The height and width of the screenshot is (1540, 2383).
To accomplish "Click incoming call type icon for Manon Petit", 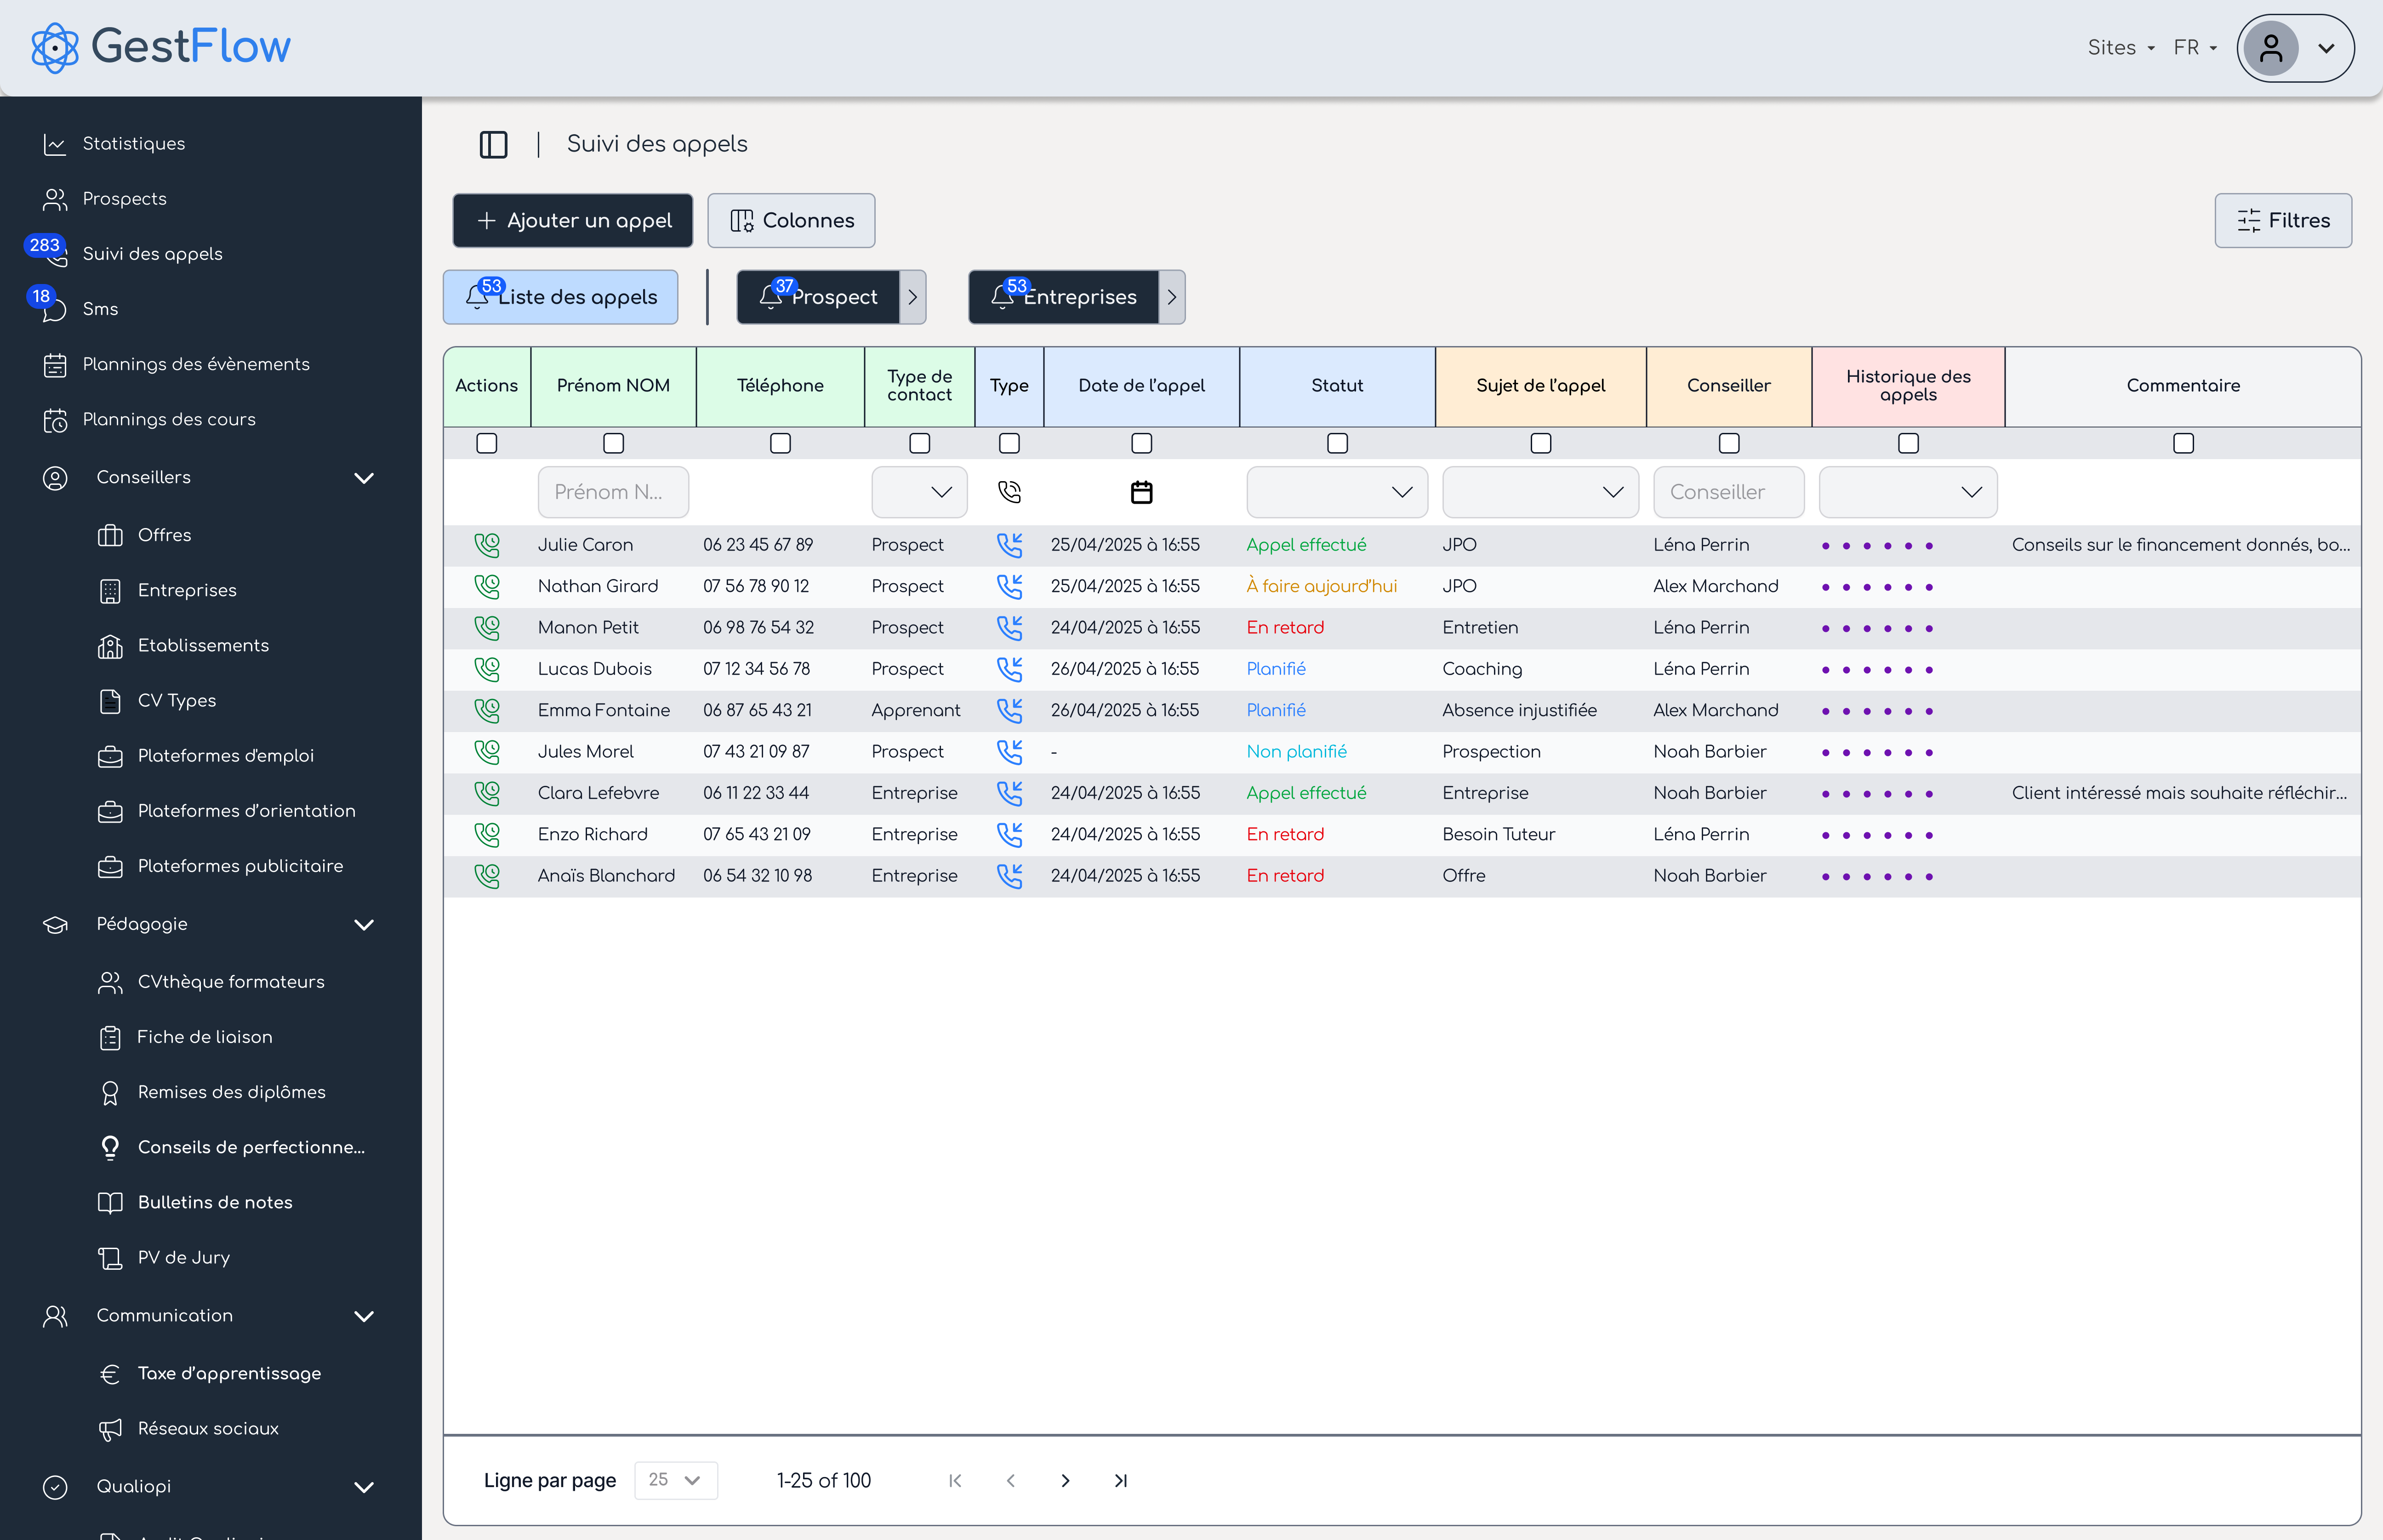I will pyautogui.click(x=1009, y=628).
